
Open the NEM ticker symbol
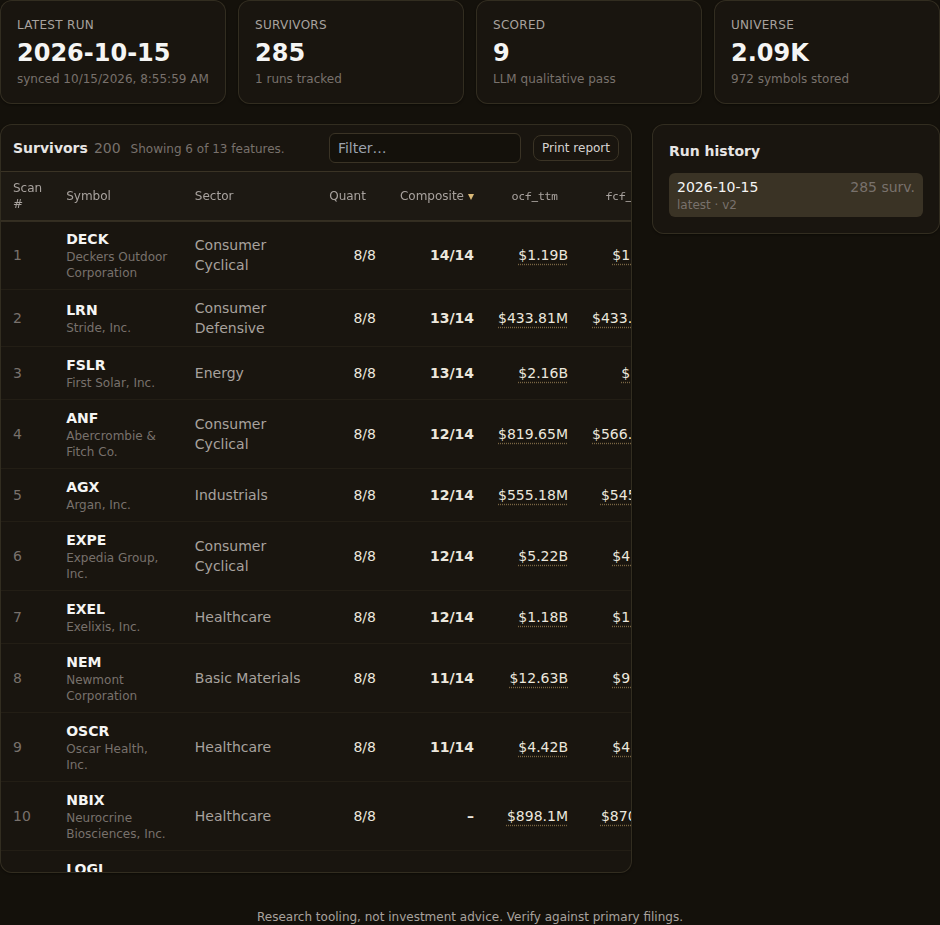coord(83,662)
